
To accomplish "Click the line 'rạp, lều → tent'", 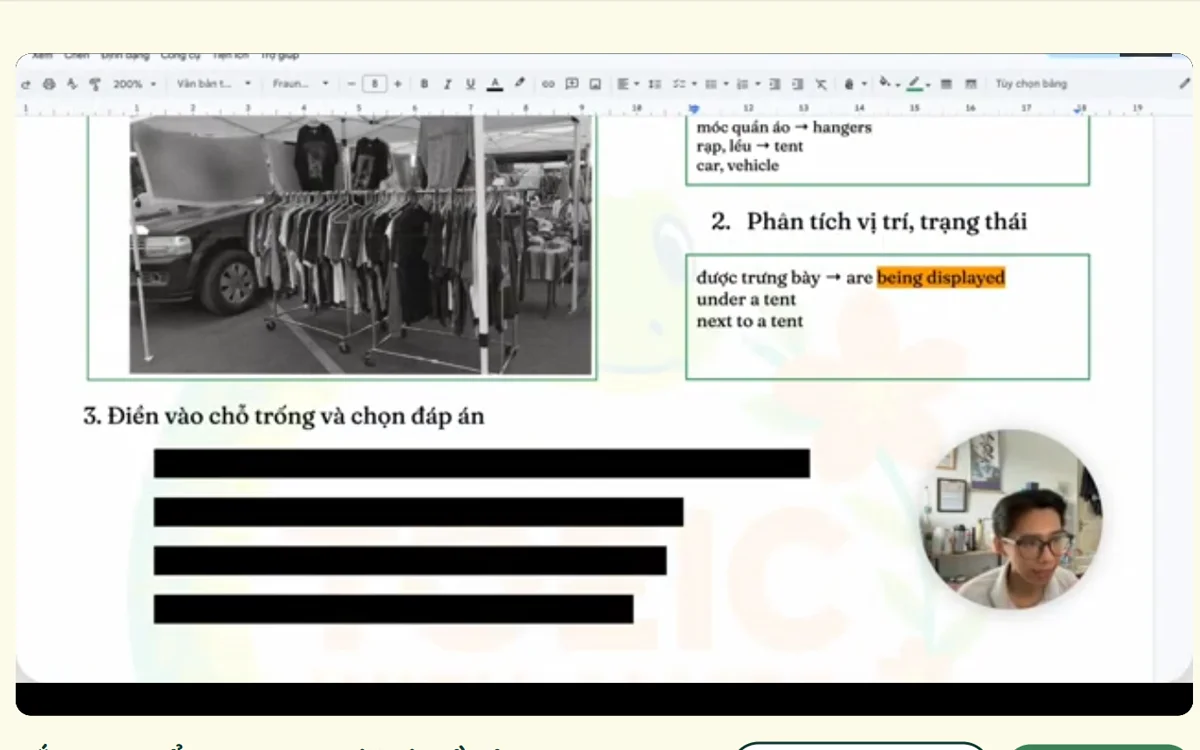I will (x=750, y=146).
